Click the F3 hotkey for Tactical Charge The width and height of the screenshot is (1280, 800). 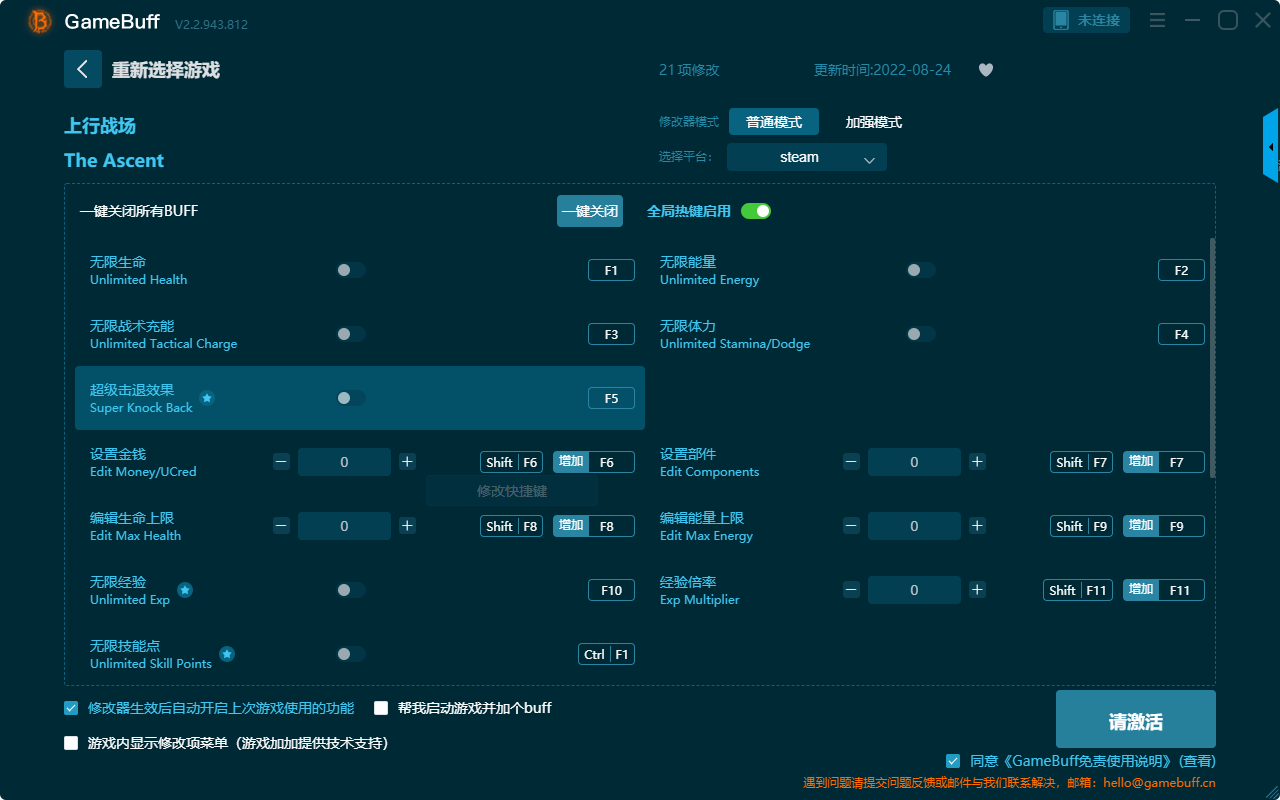coord(611,334)
